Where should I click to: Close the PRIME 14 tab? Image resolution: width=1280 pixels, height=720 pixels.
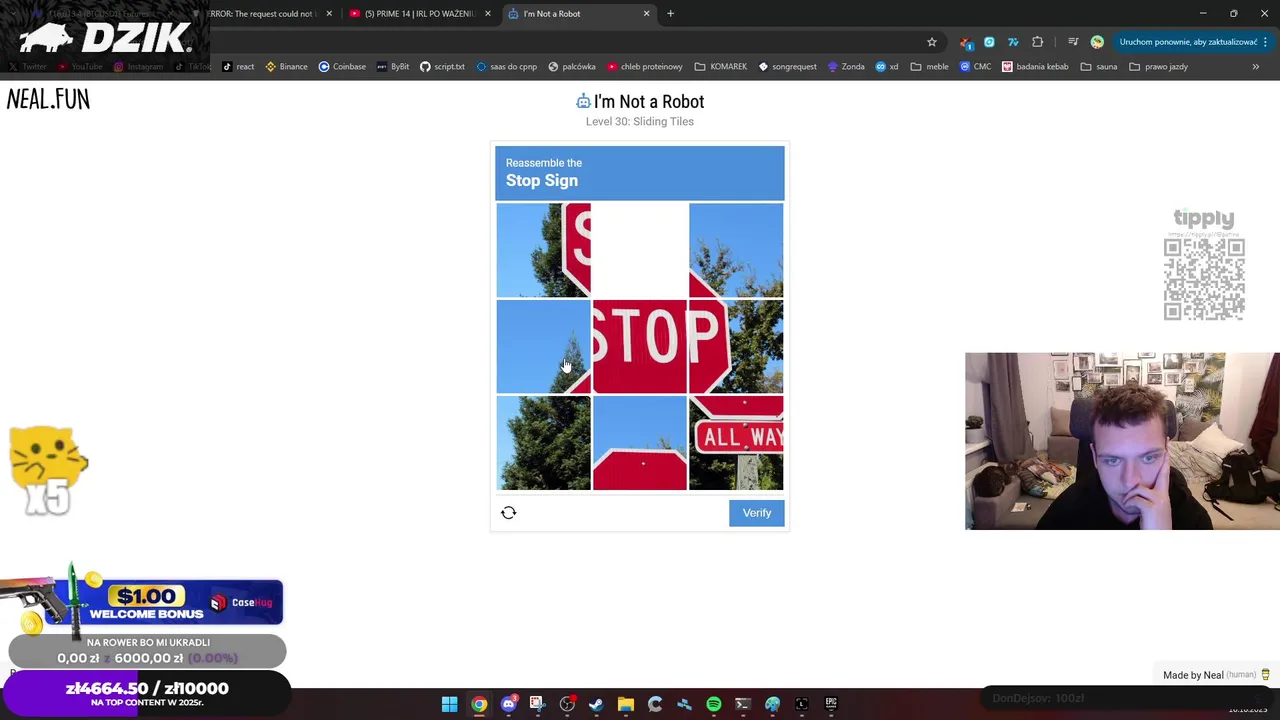coord(488,14)
